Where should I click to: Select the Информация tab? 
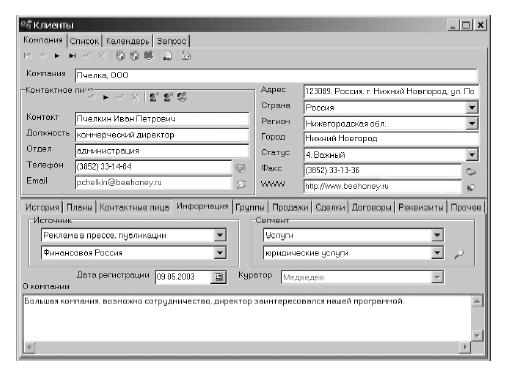(x=202, y=206)
